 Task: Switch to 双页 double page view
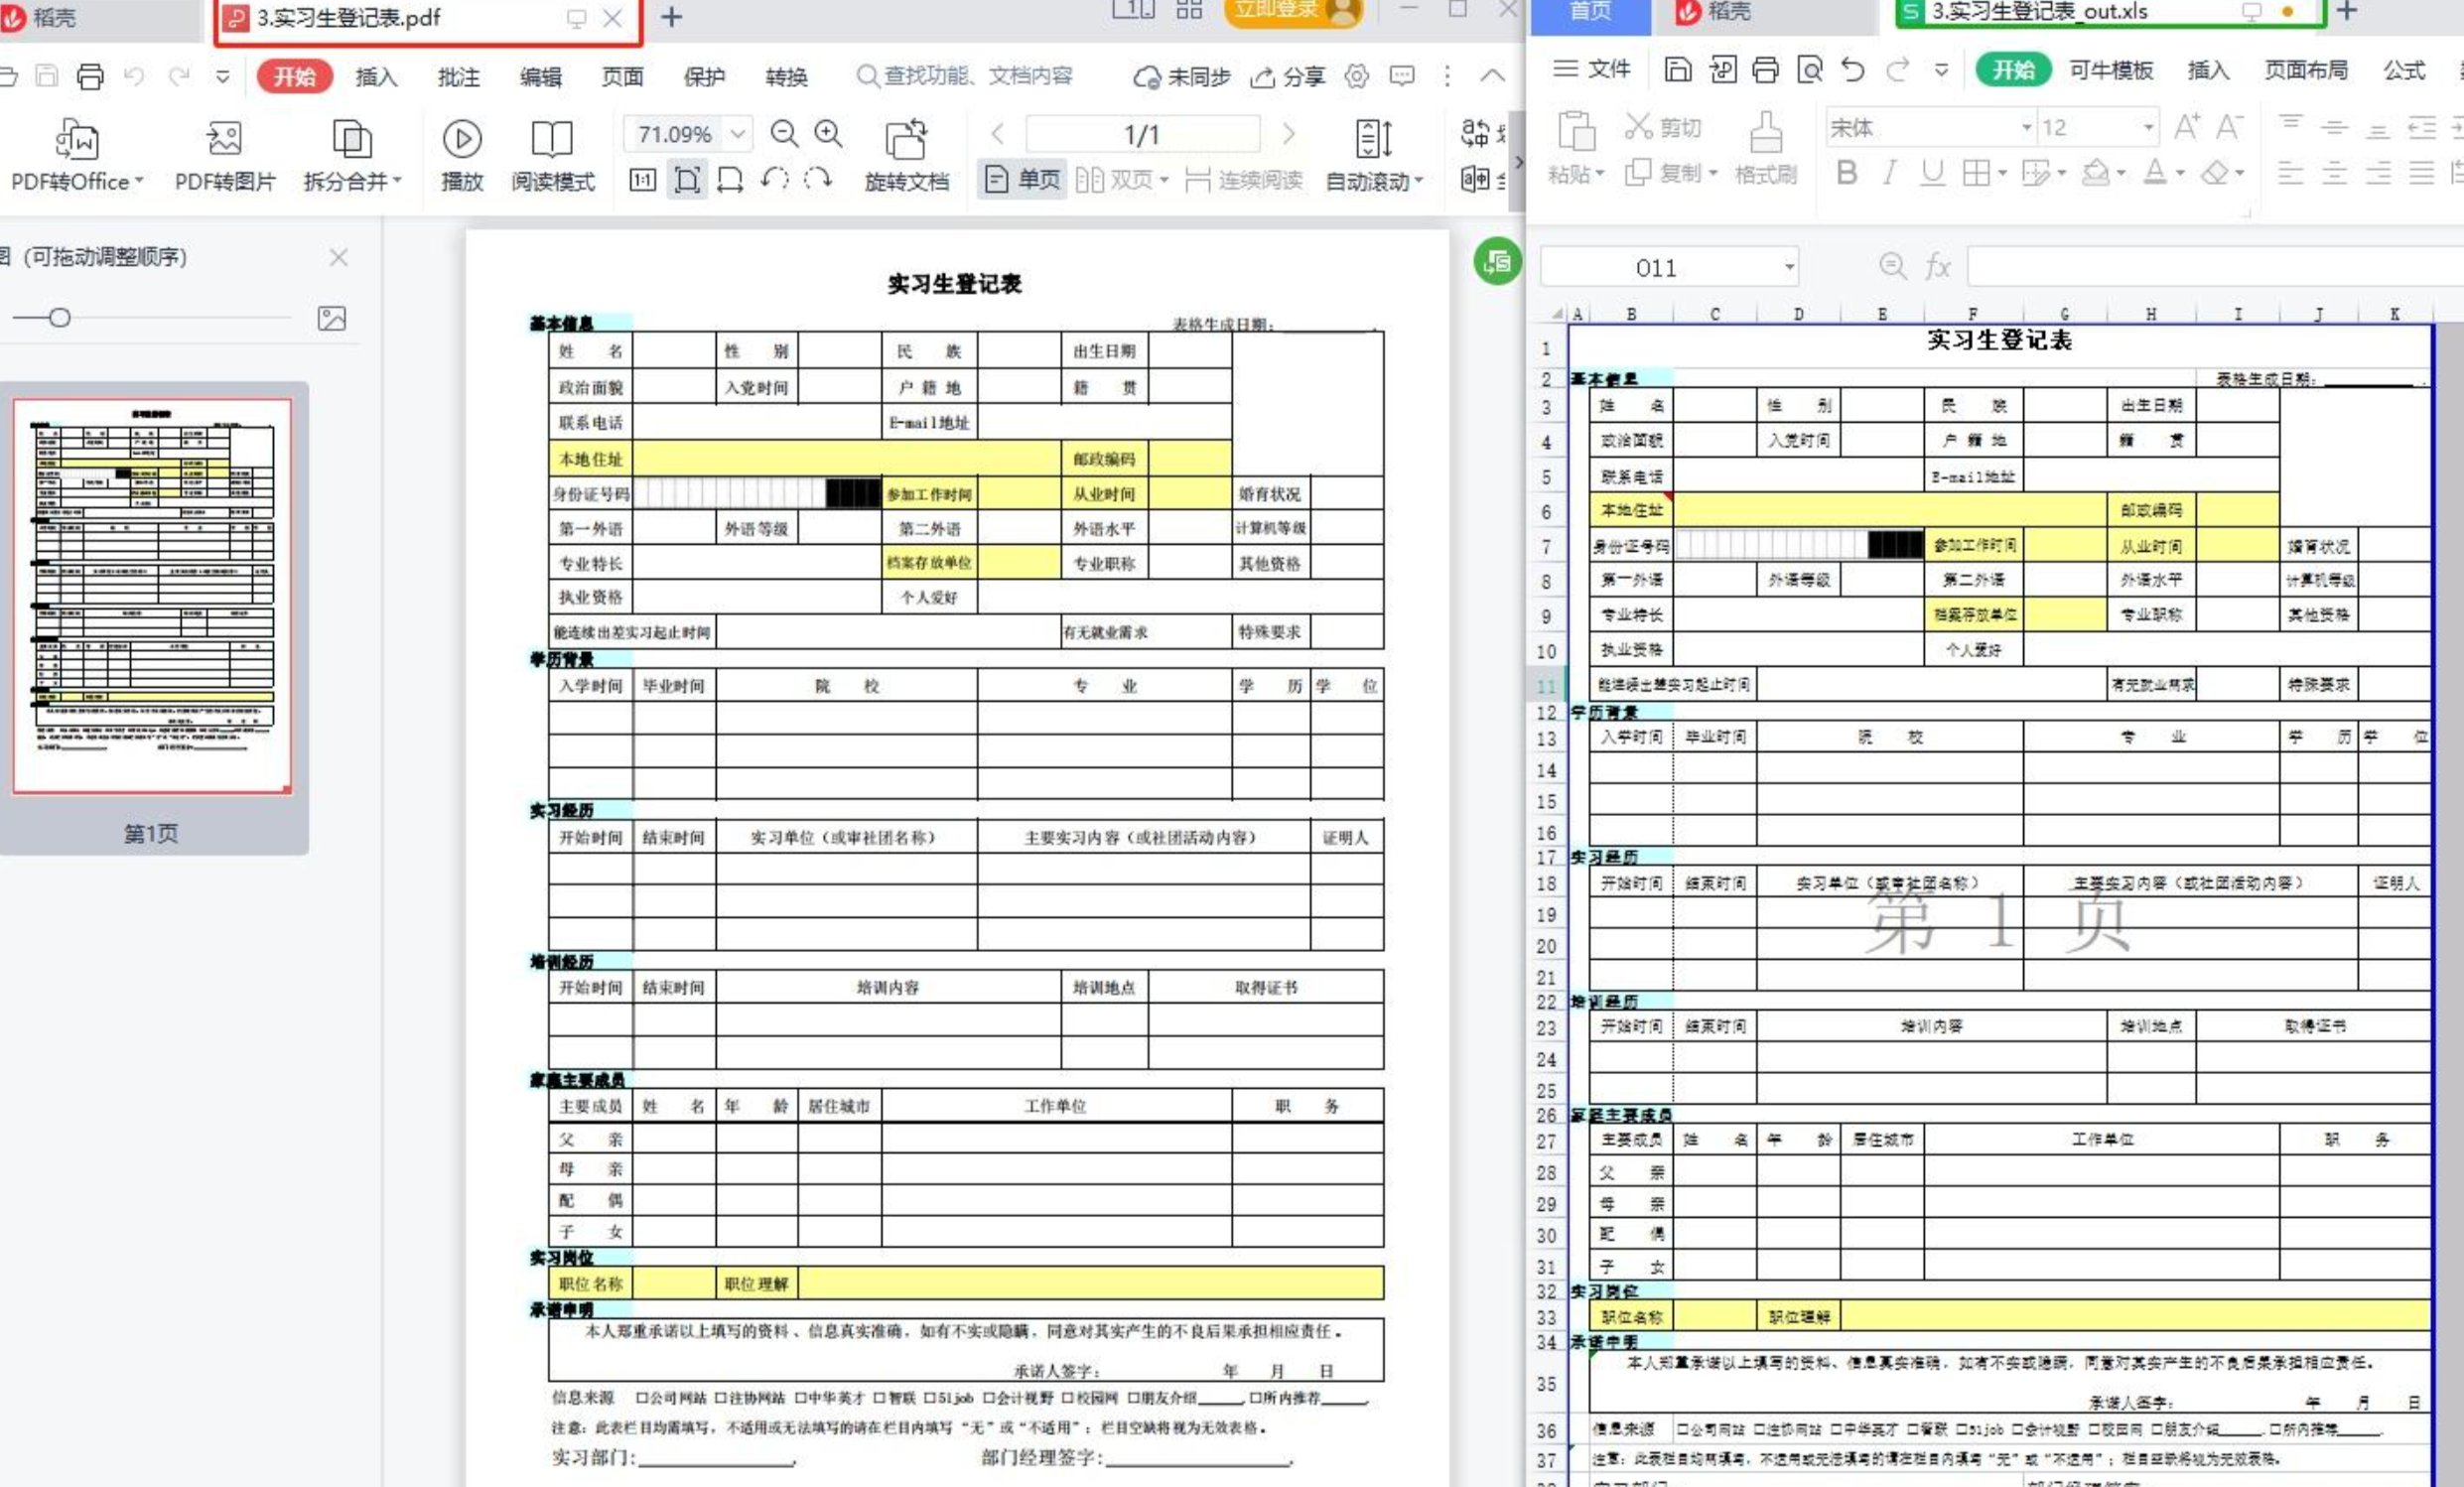[1121, 180]
